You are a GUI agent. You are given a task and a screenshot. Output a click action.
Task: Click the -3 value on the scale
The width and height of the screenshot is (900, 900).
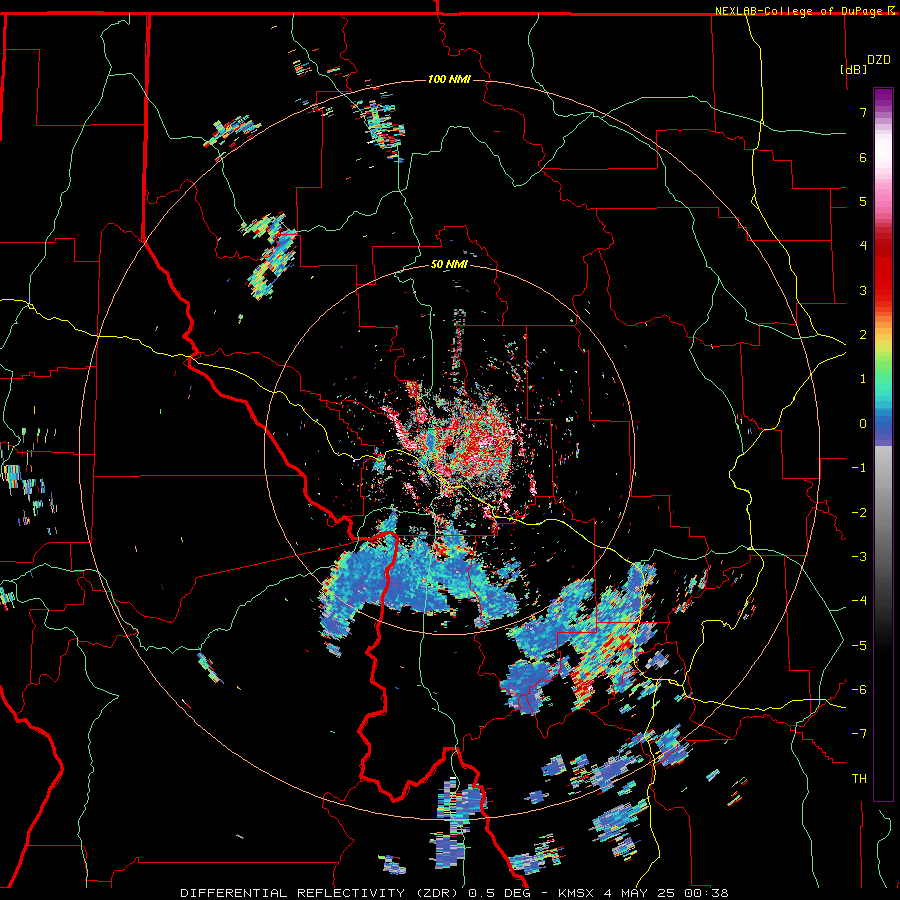coord(859,557)
